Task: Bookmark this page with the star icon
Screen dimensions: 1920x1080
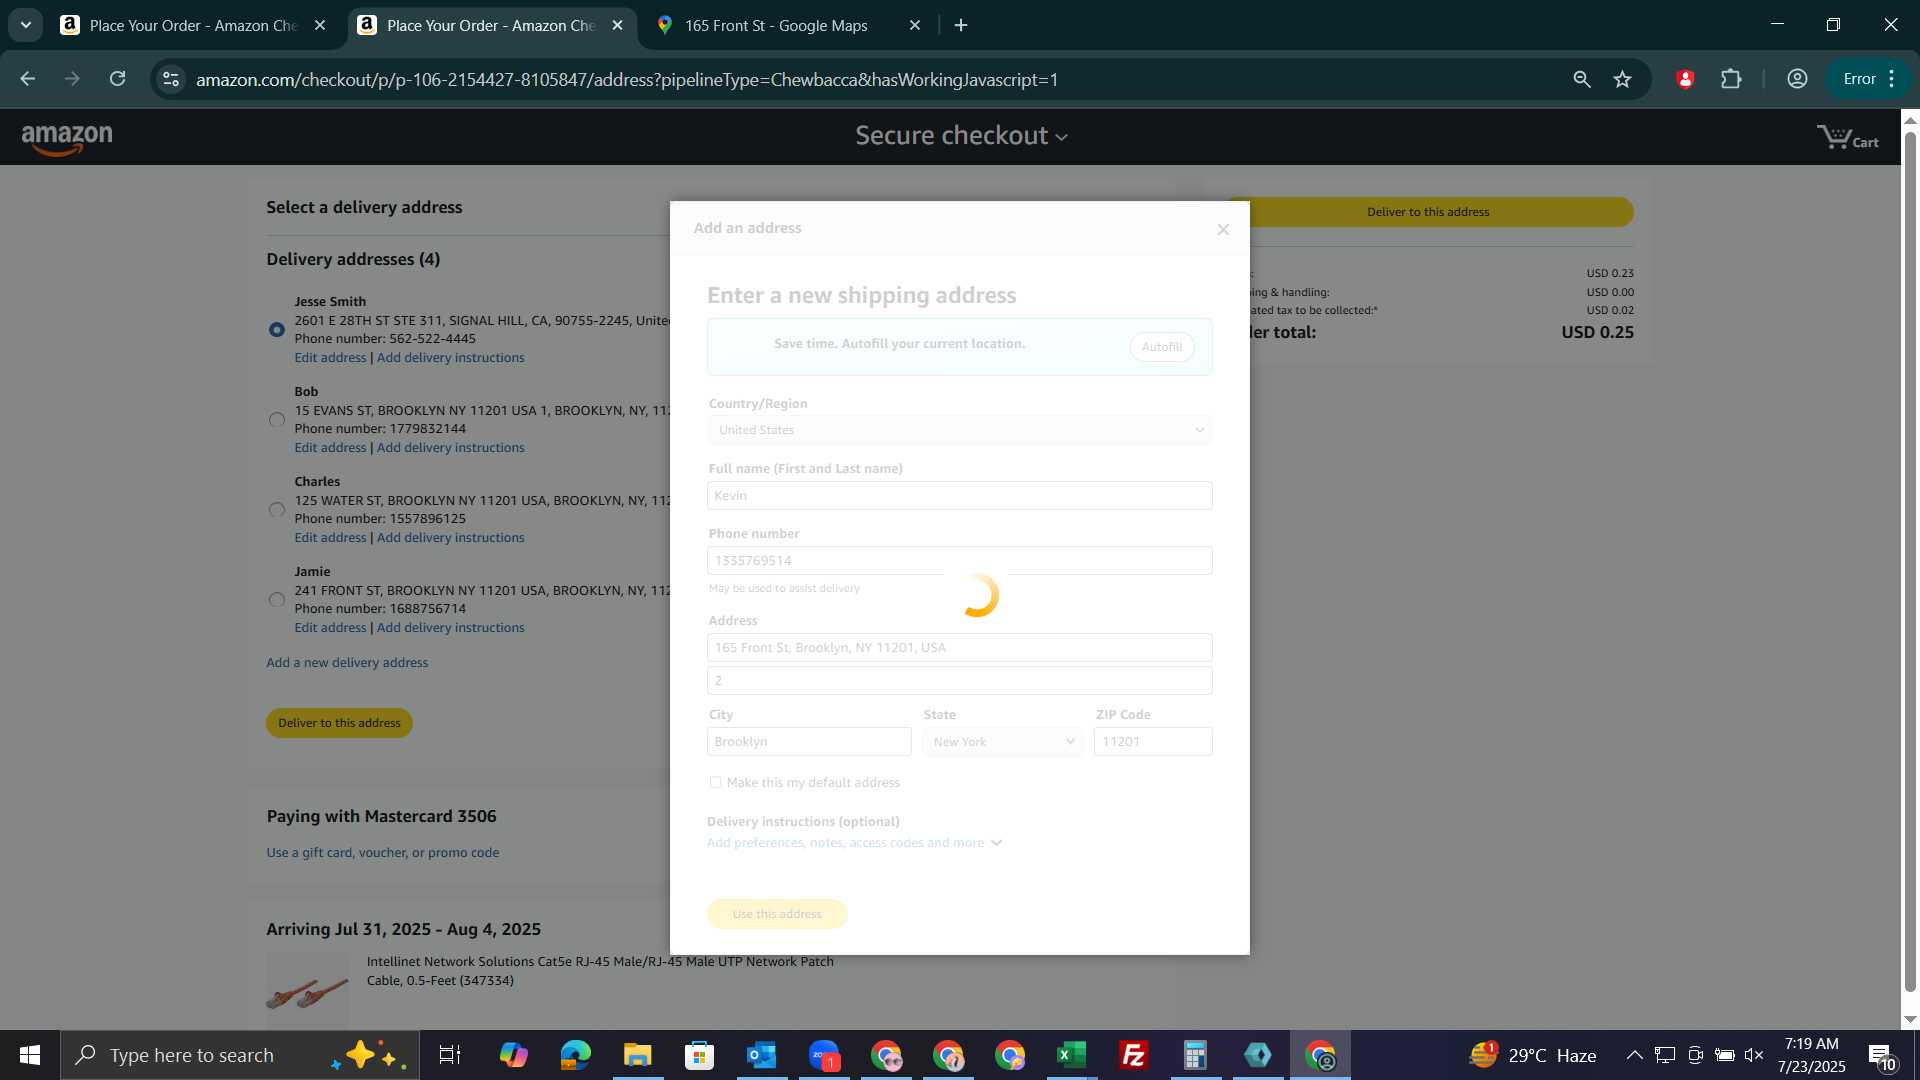Action: tap(1622, 79)
